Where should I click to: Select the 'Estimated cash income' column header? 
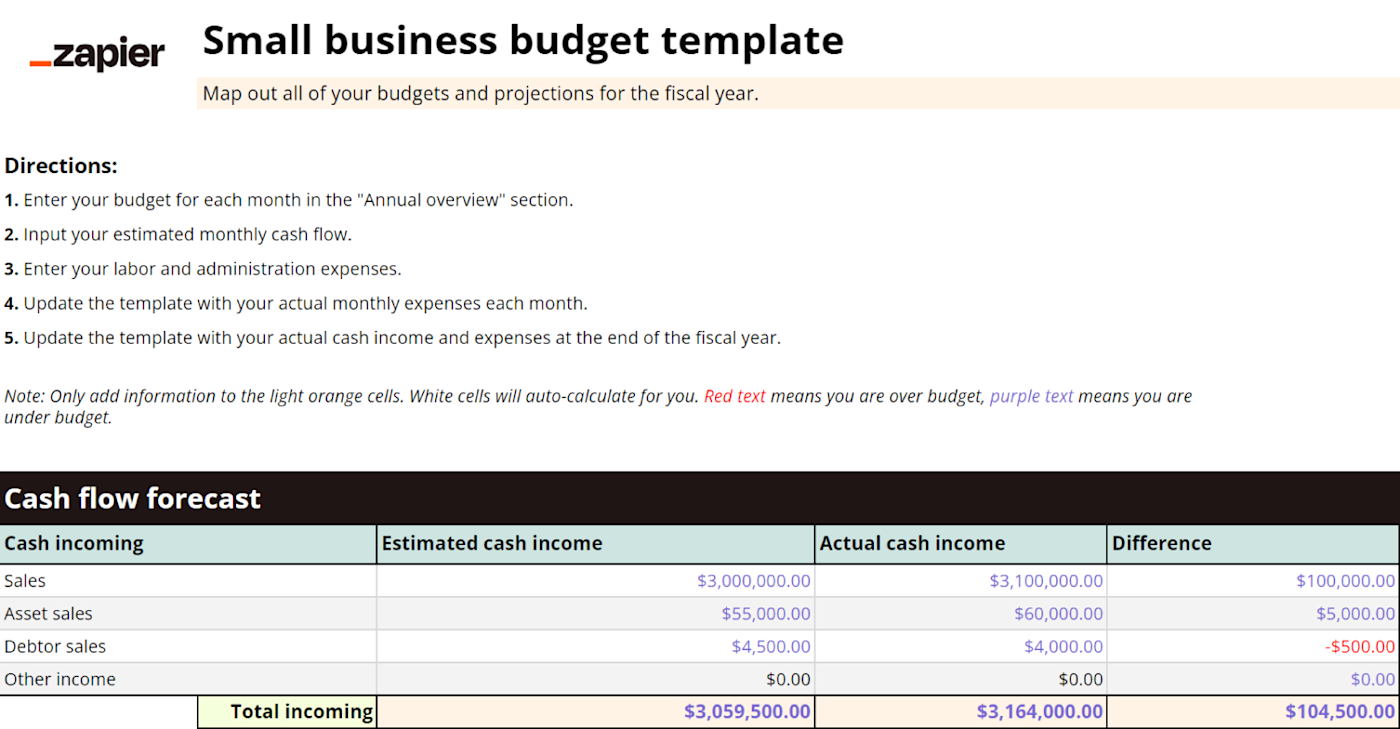[596, 544]
